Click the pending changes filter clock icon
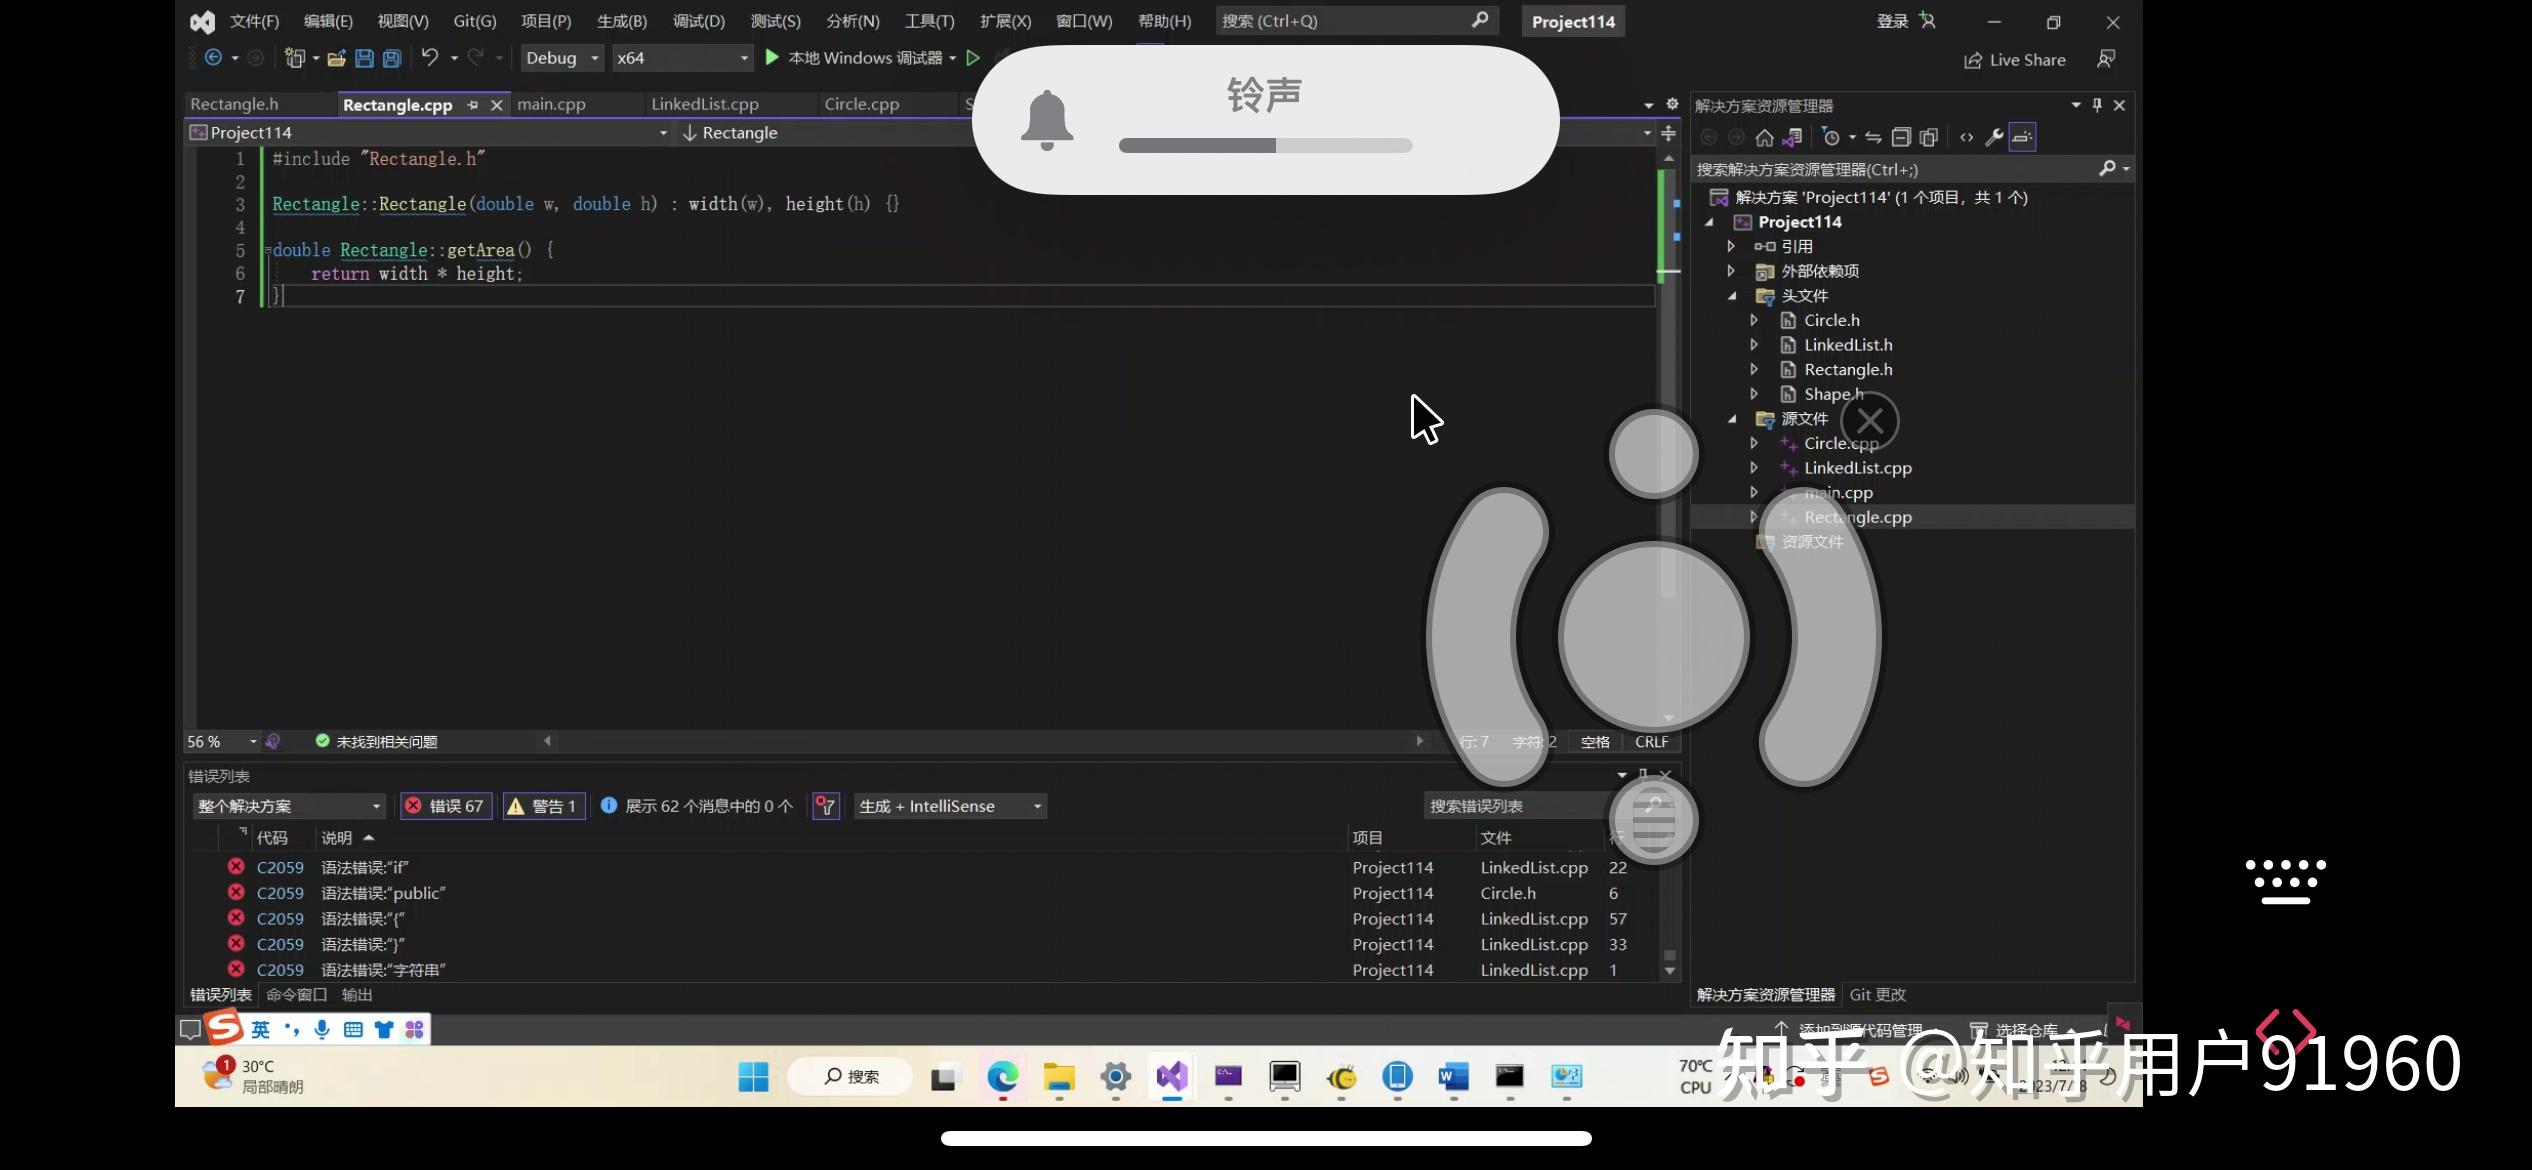 (1831, 137)
